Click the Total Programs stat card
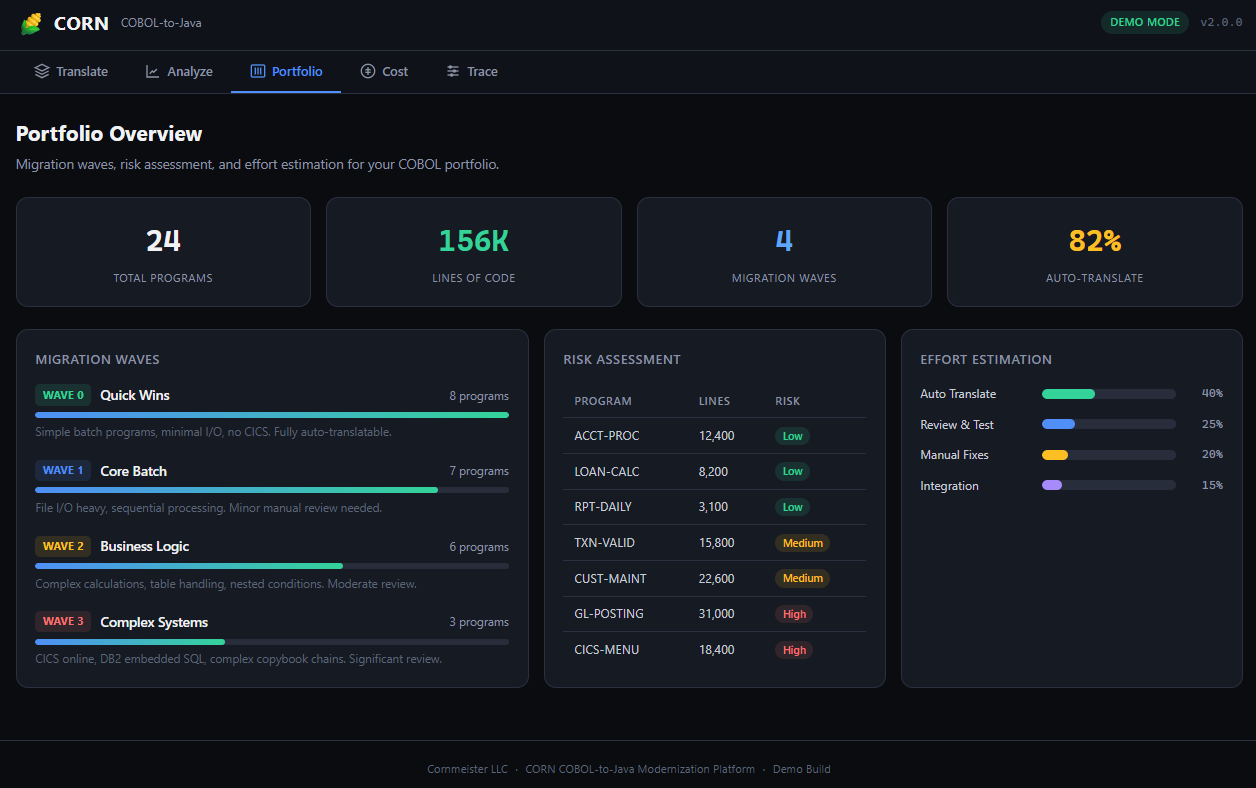 tap(163, 252)
